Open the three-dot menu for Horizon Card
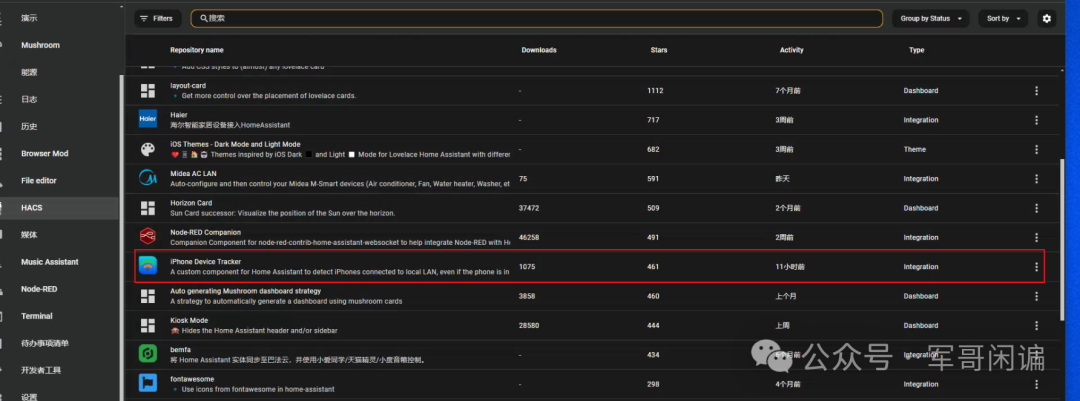This screenshot has width=1080, height=401. 1036,208
